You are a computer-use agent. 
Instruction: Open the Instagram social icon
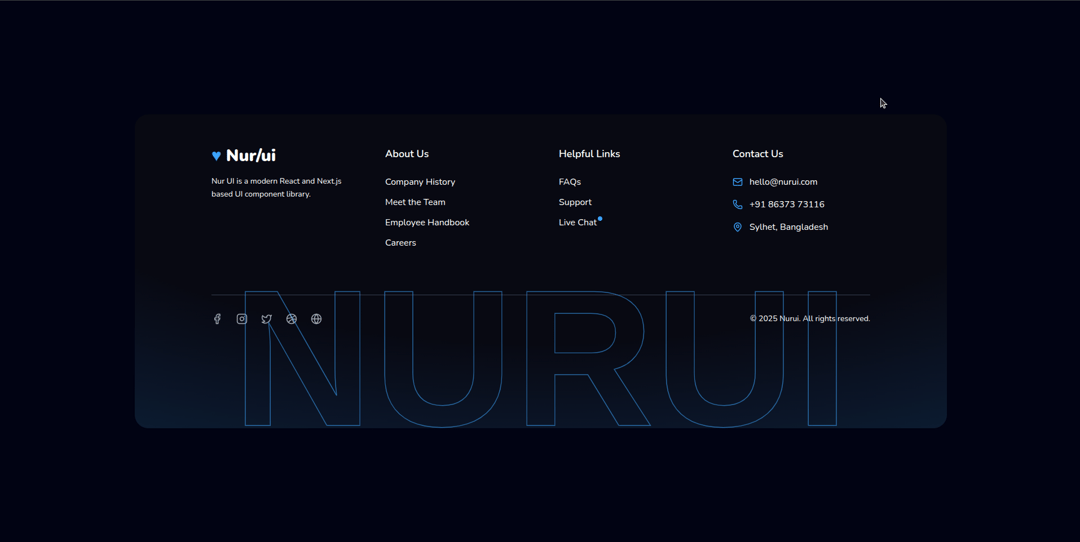242,319
